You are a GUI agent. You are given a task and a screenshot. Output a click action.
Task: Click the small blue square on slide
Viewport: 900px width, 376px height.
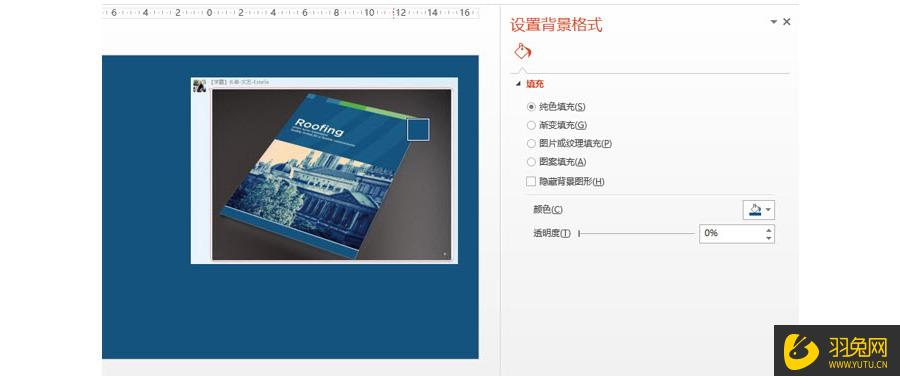pyautogui.click(x=418, y=129)
